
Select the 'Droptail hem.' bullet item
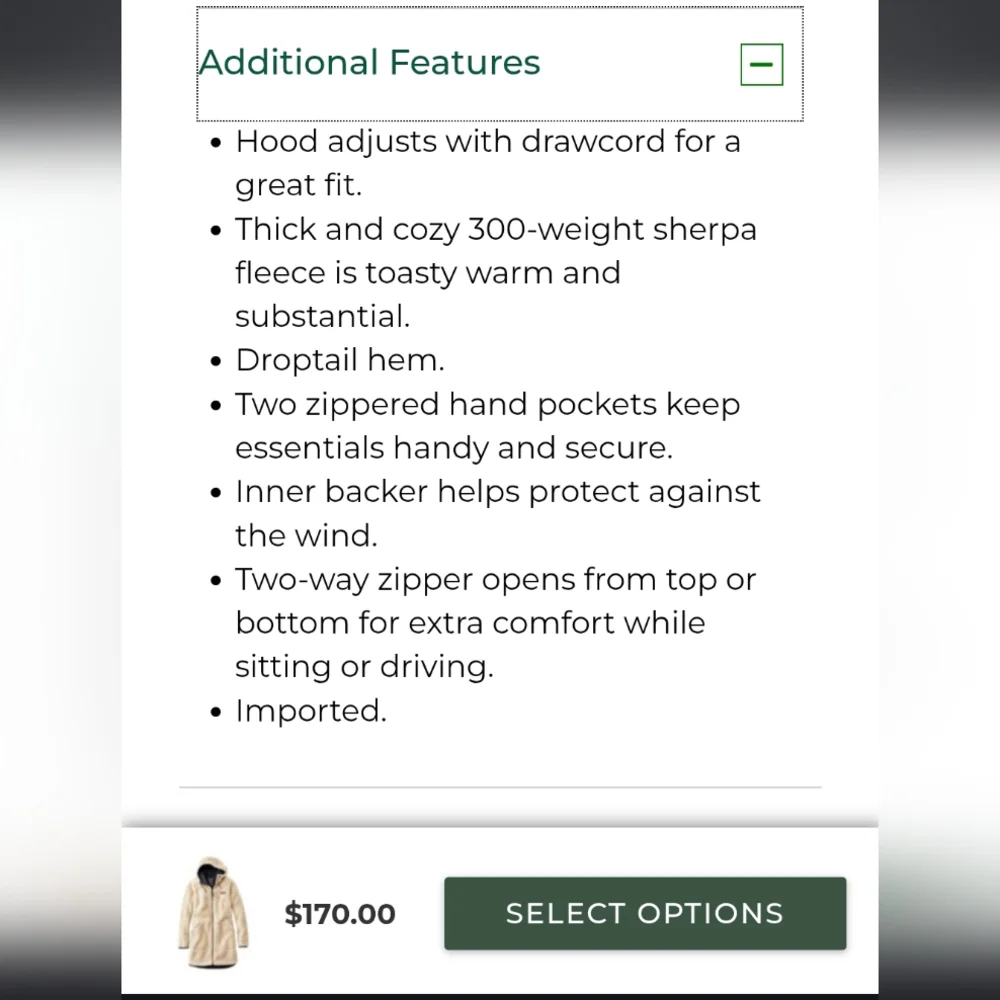click(x=339, y=360)
